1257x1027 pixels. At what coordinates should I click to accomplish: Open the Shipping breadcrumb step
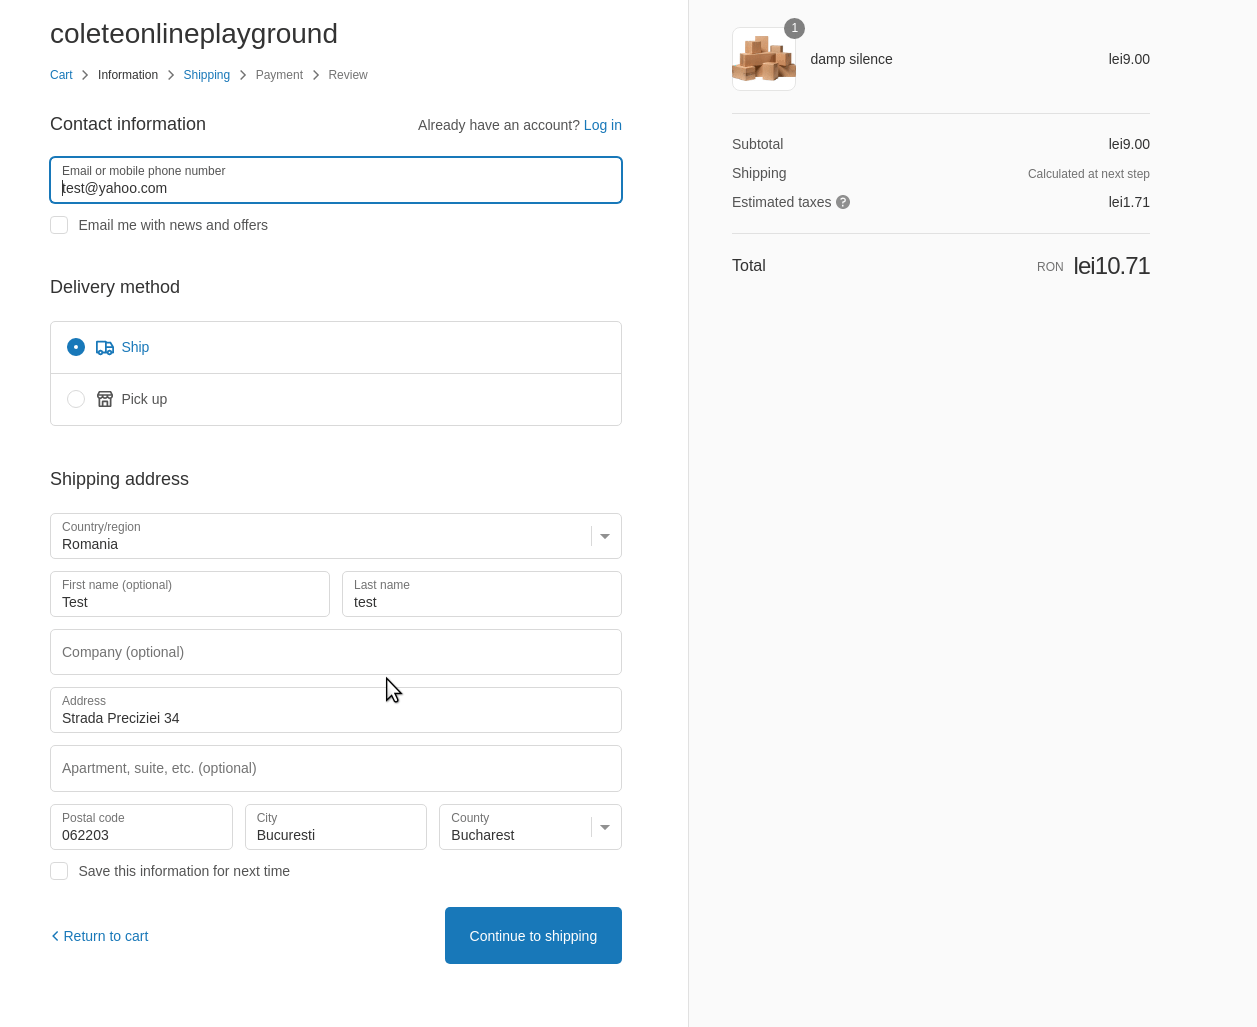[206, 74]
